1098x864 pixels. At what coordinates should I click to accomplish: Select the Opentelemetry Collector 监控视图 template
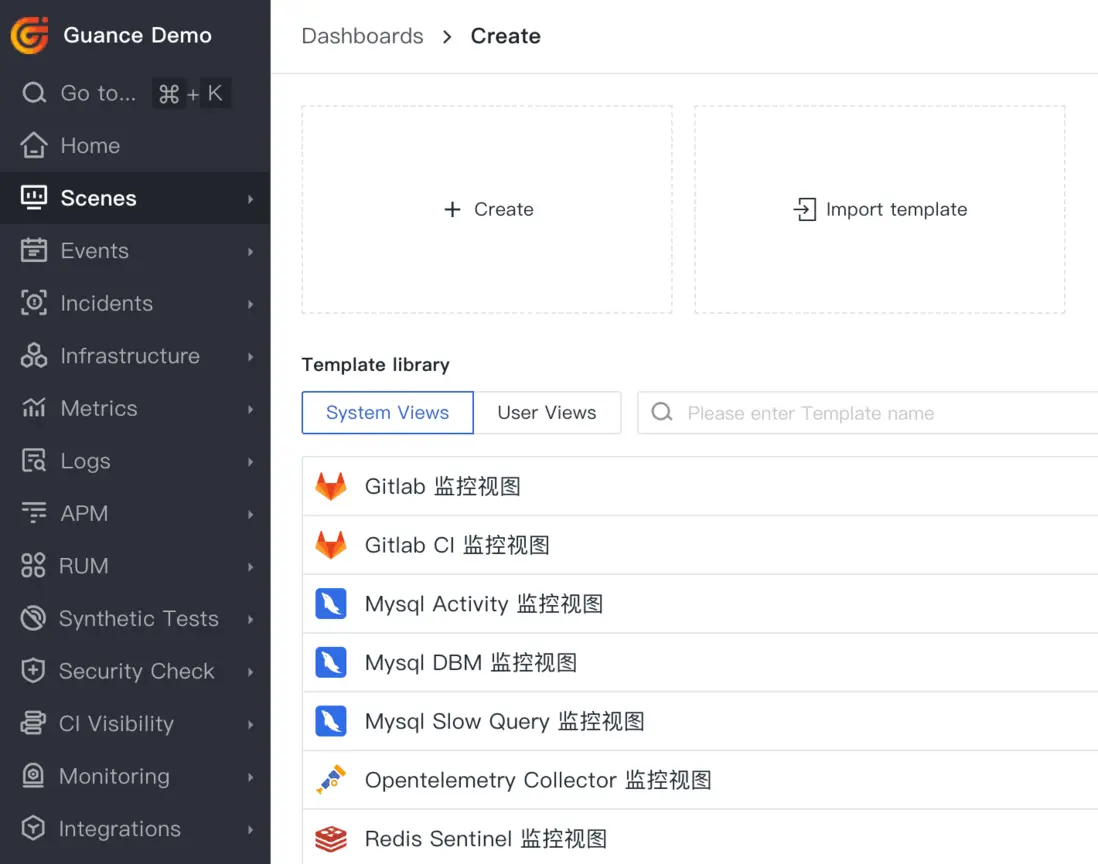click(x=700, y=780)
